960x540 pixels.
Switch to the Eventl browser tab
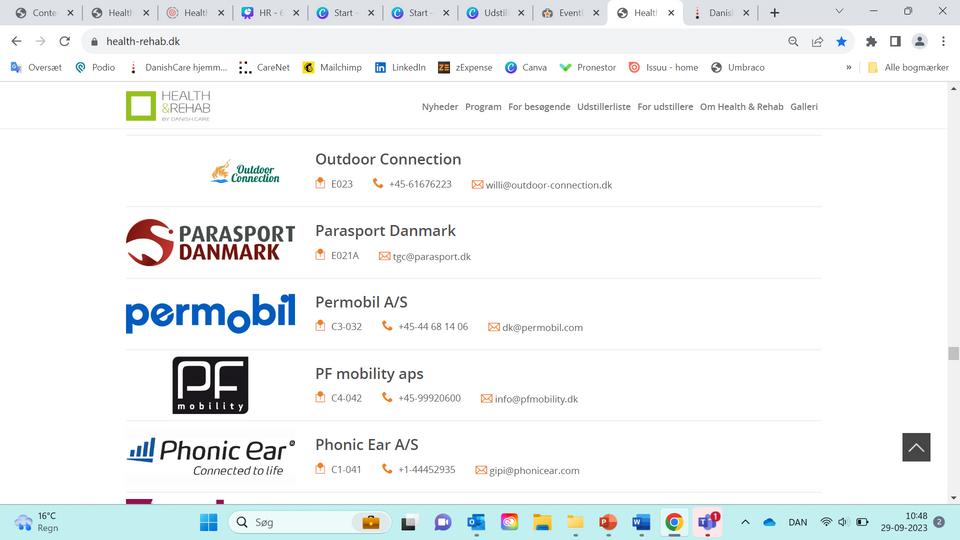click(569, 13)
